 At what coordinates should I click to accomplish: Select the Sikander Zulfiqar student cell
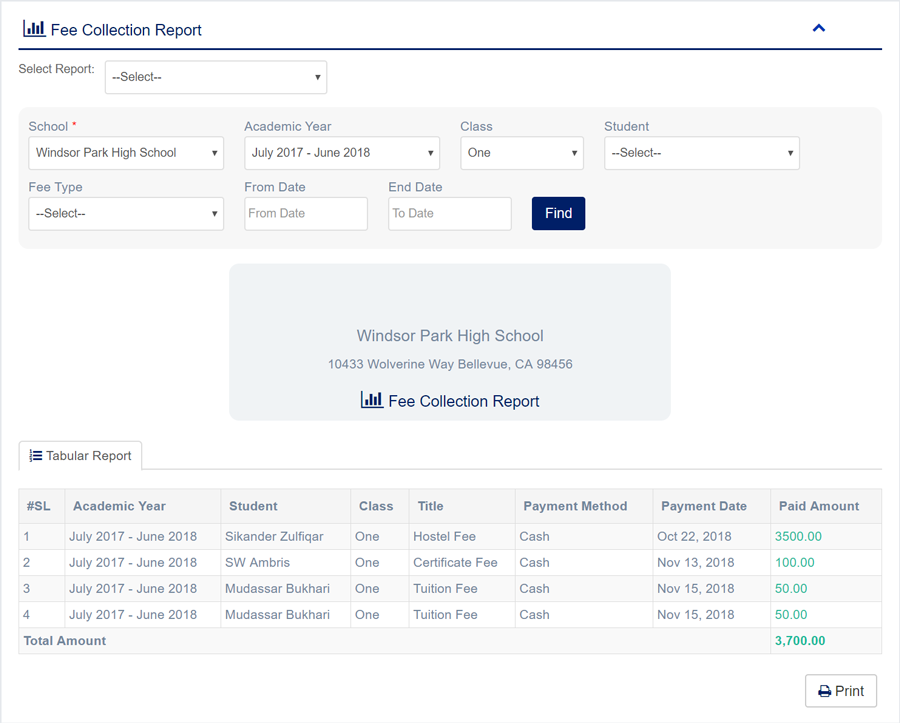coord(274,536)
